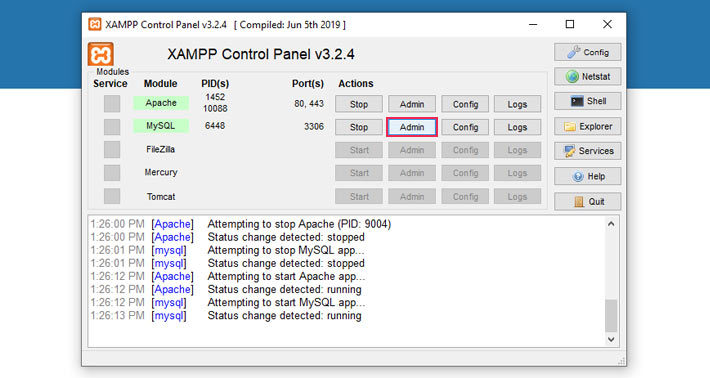Click the log scrollbar thumb
This screenshot has width=710, height=378.
tap(611, 316)
